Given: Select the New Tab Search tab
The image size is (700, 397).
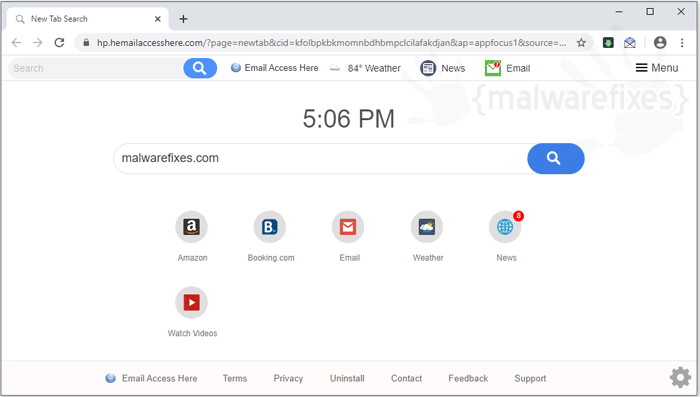Looking at the screenshot, I should point(88,19).
